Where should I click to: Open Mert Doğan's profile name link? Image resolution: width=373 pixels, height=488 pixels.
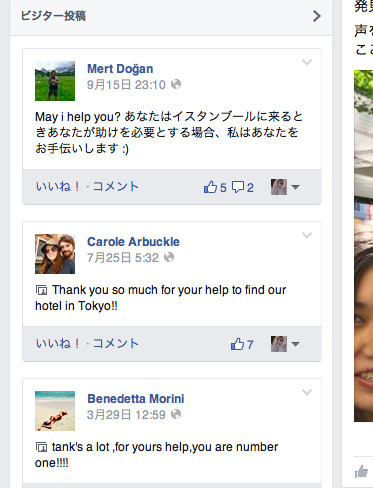(x=120, y=69)
